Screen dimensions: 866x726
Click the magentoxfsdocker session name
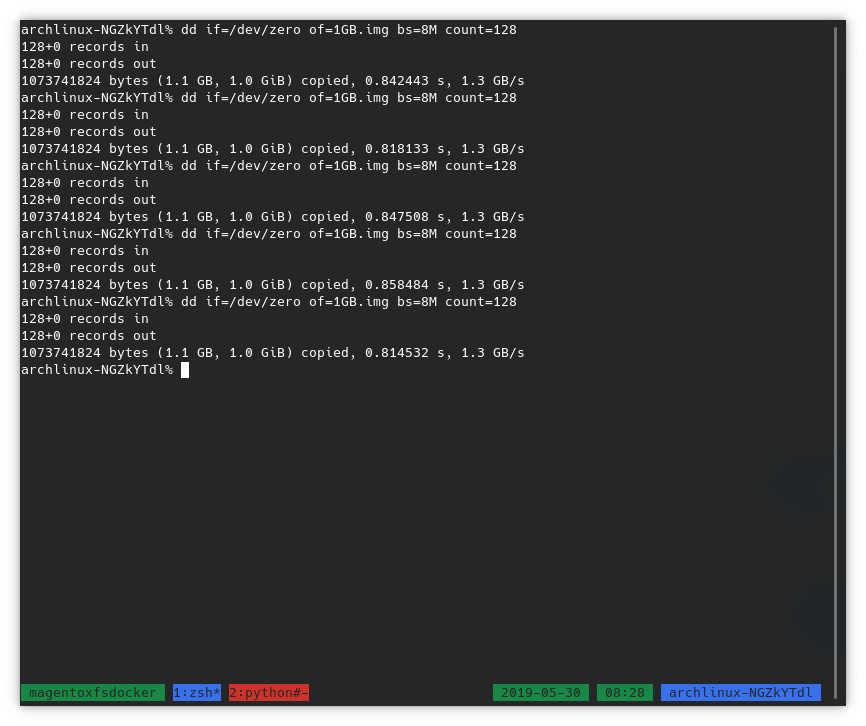point(95,692)
